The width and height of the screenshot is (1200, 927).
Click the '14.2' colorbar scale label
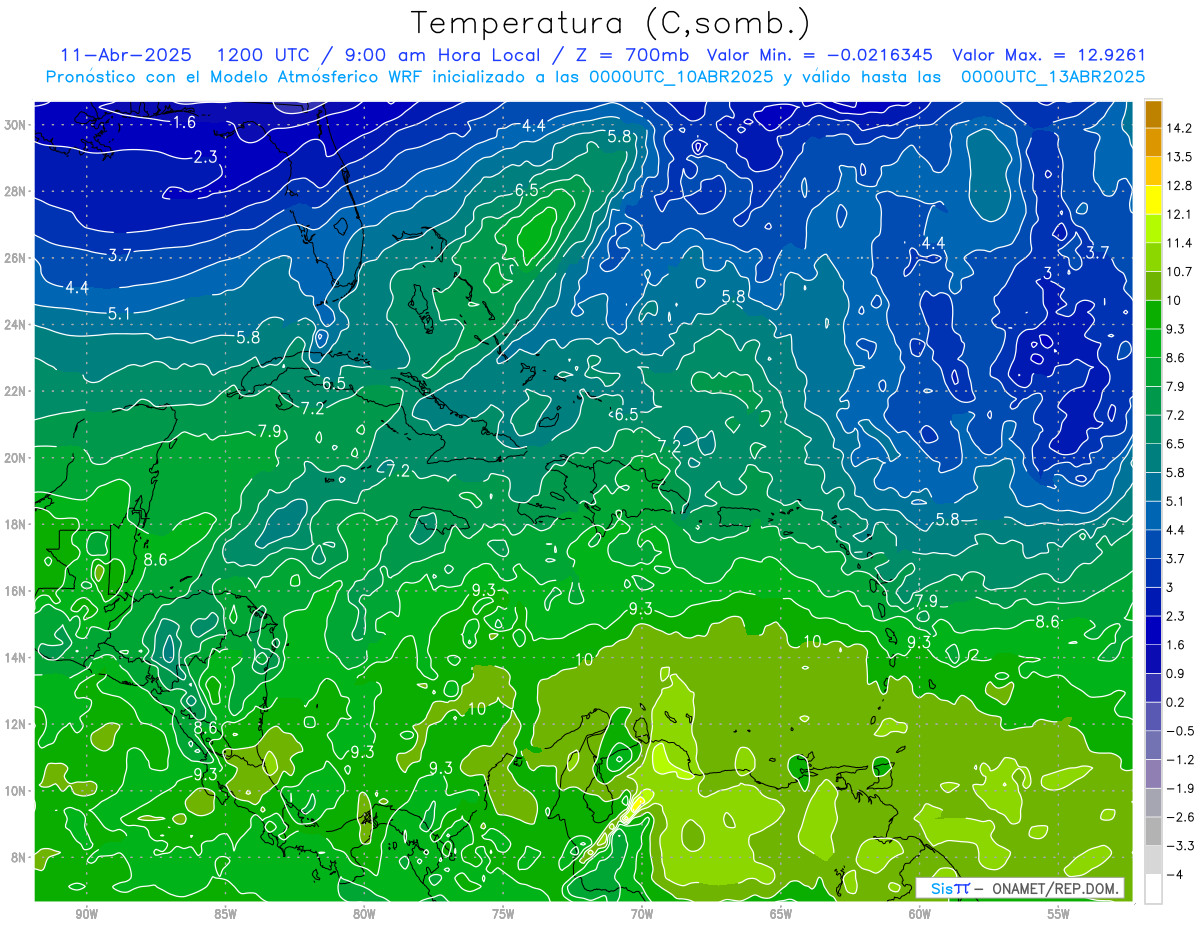coord(1181,128)
